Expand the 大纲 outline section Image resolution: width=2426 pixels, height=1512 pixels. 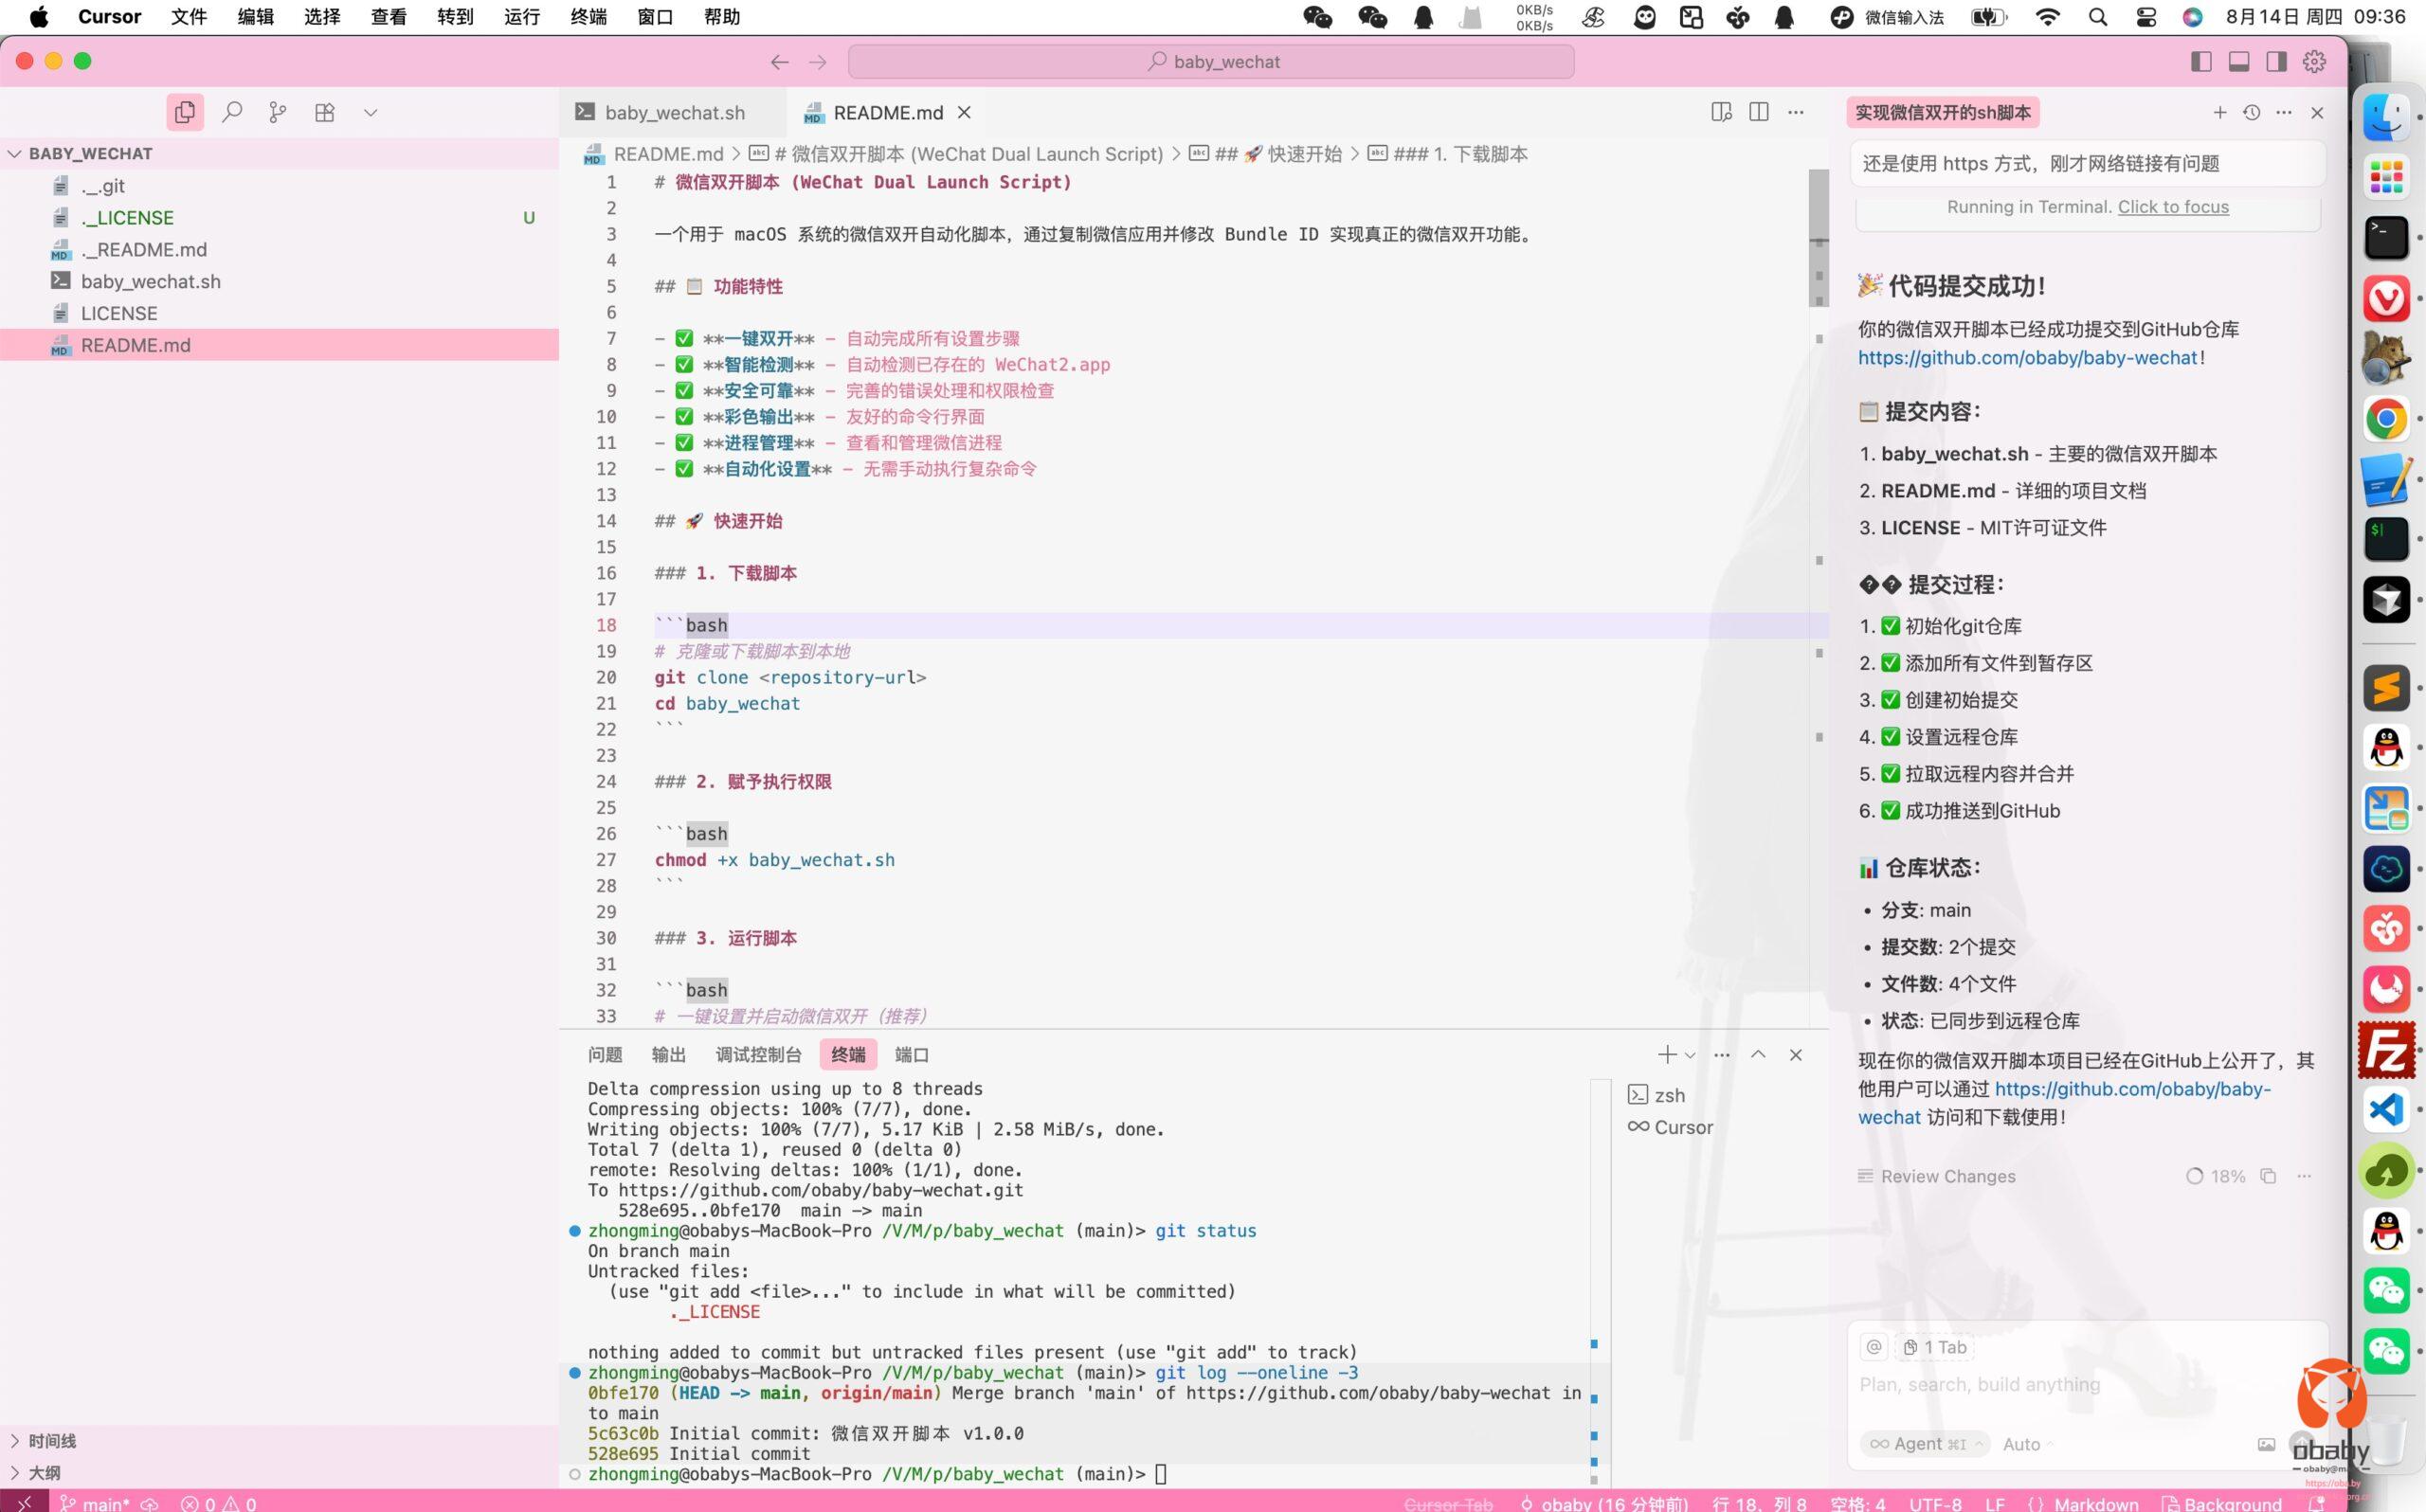tap(279, 1473)
